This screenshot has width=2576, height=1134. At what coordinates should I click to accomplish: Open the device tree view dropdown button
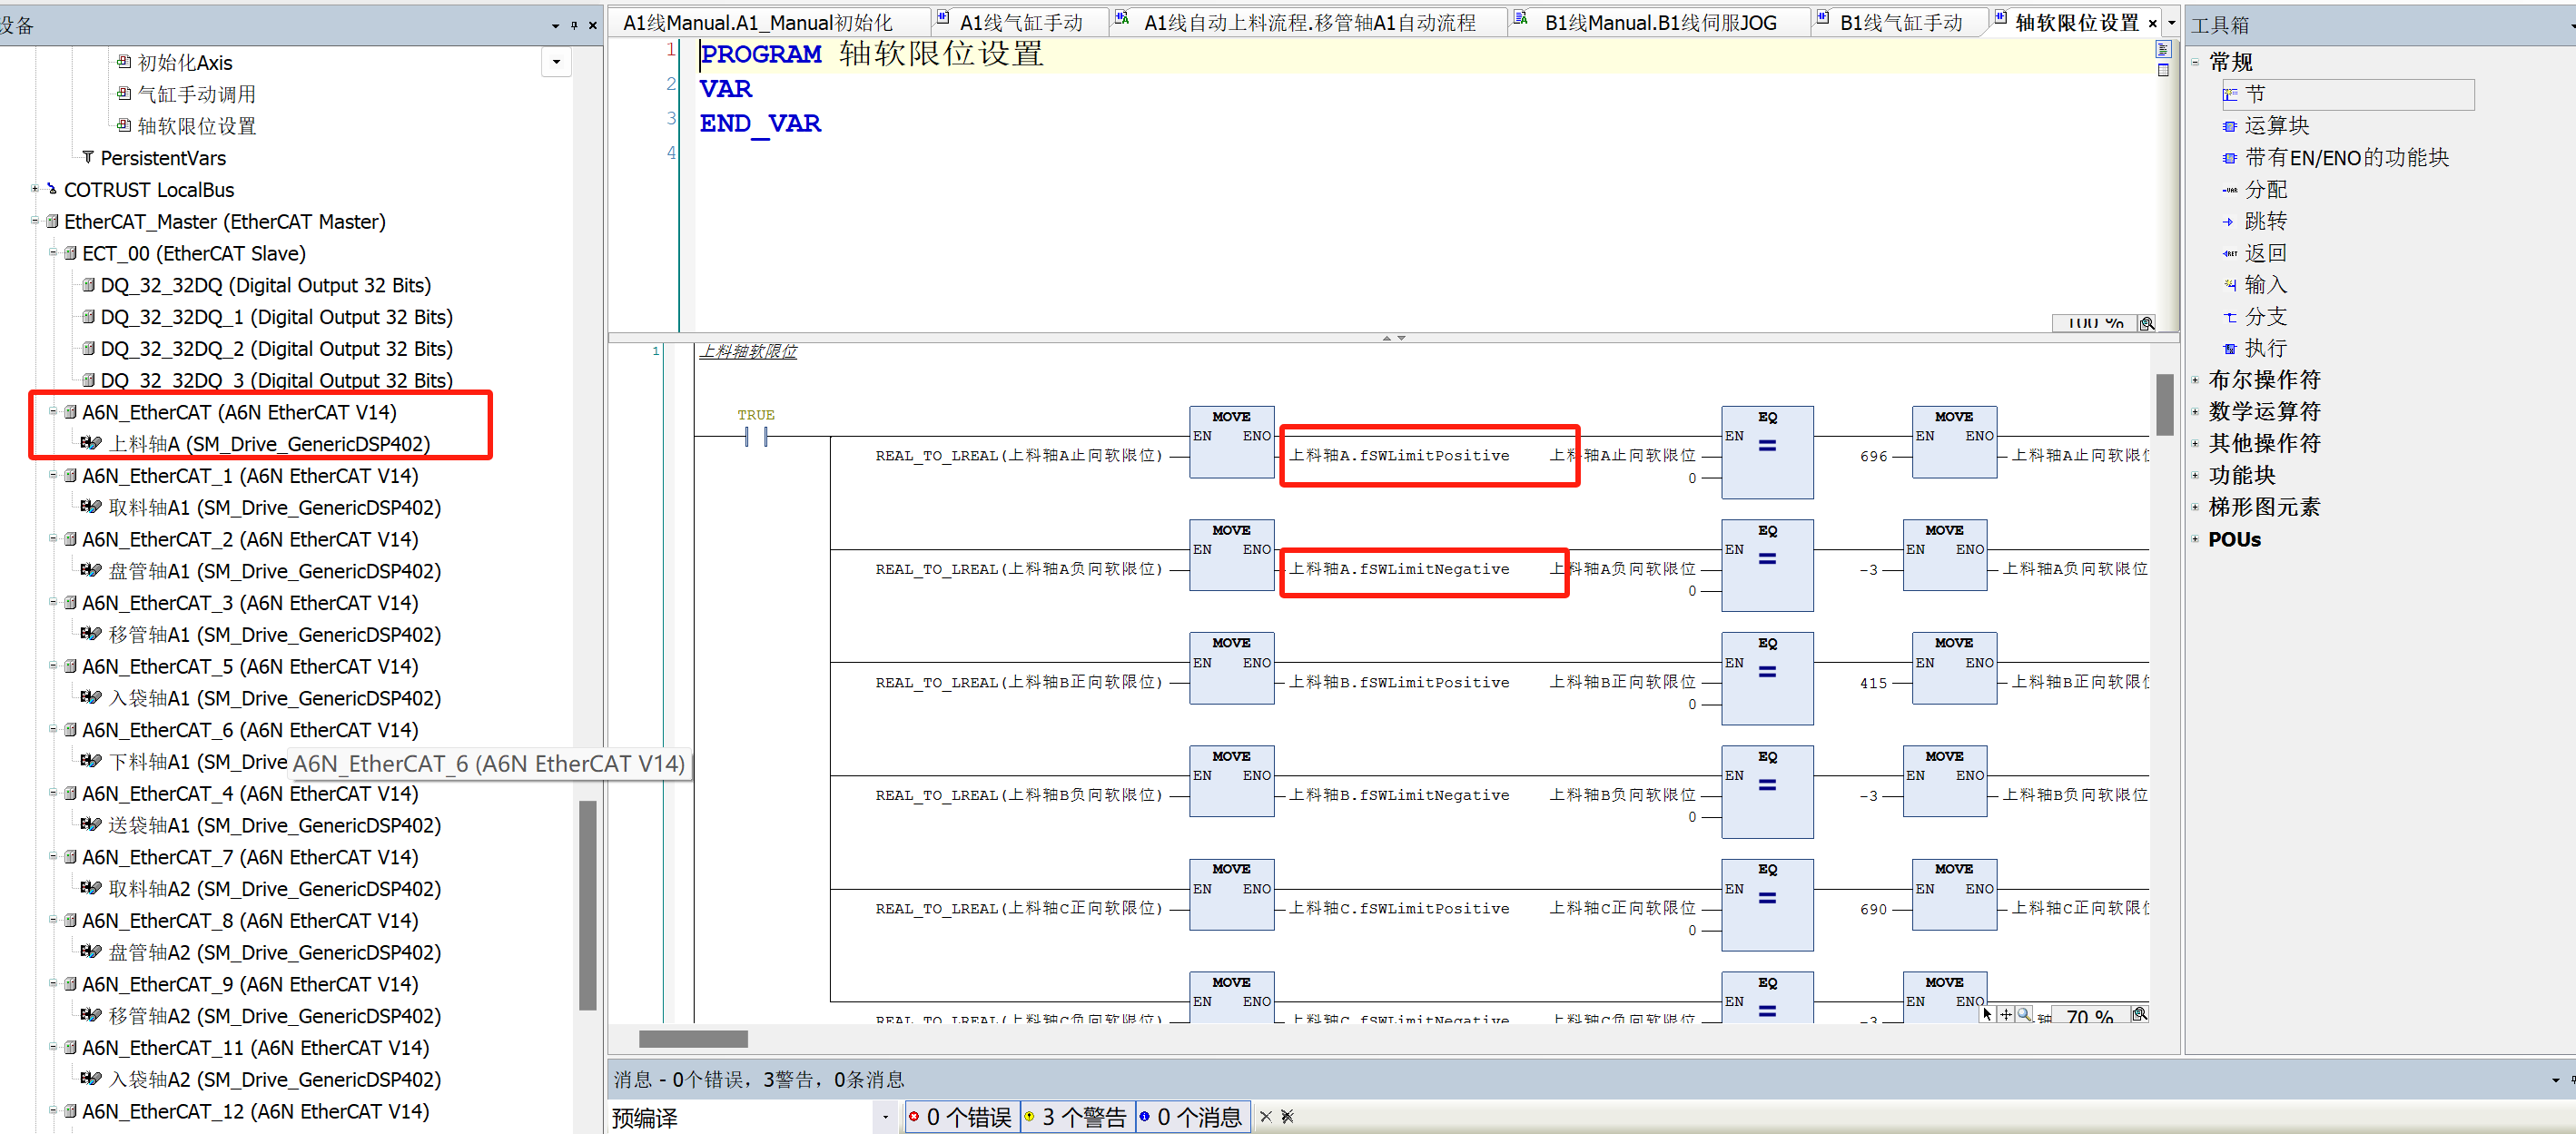(x=557, y=63)
